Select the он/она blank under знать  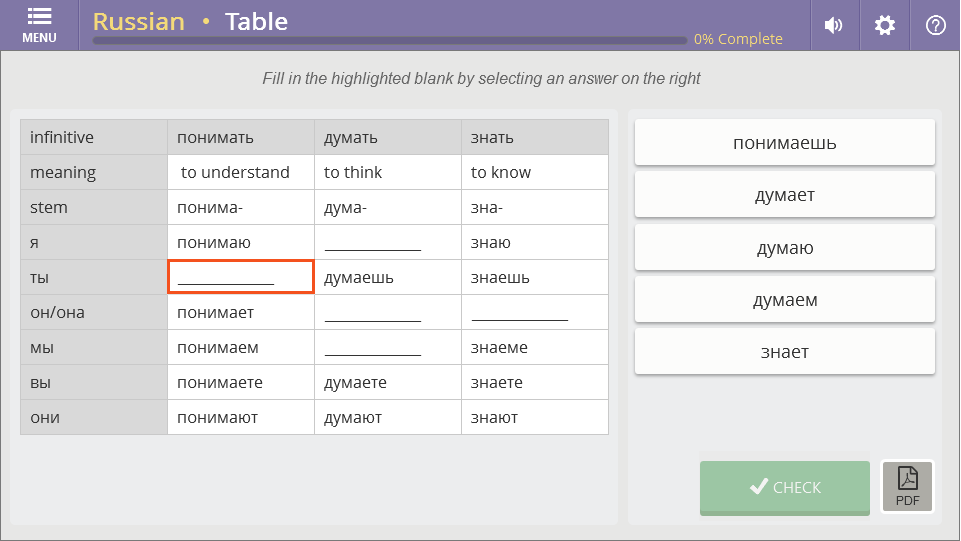click(534, 313)
